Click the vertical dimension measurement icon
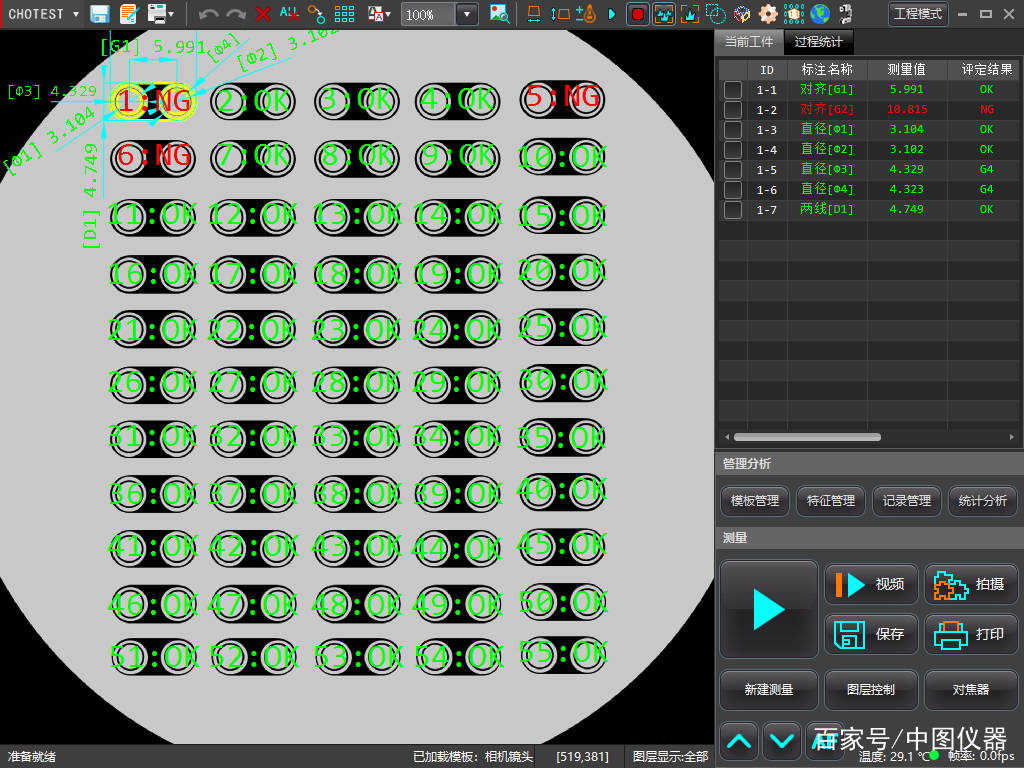Image resolution: width=1024 pixels, height=768 pixels. coord(560,14)
